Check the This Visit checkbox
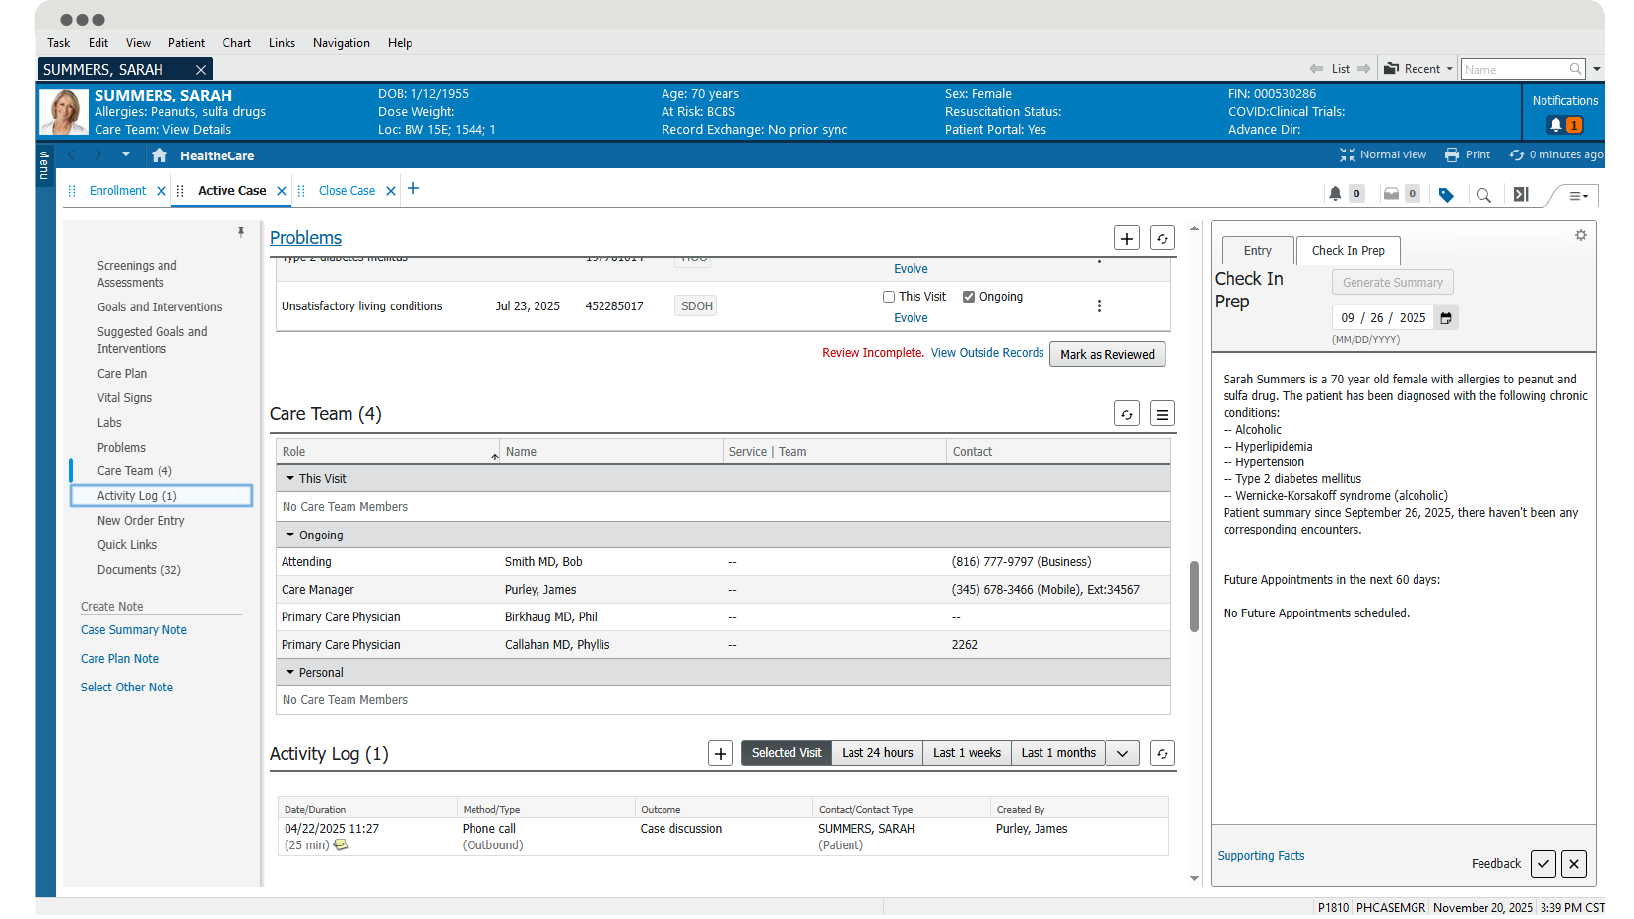The image size is (1634, 919). click(889, 297)
